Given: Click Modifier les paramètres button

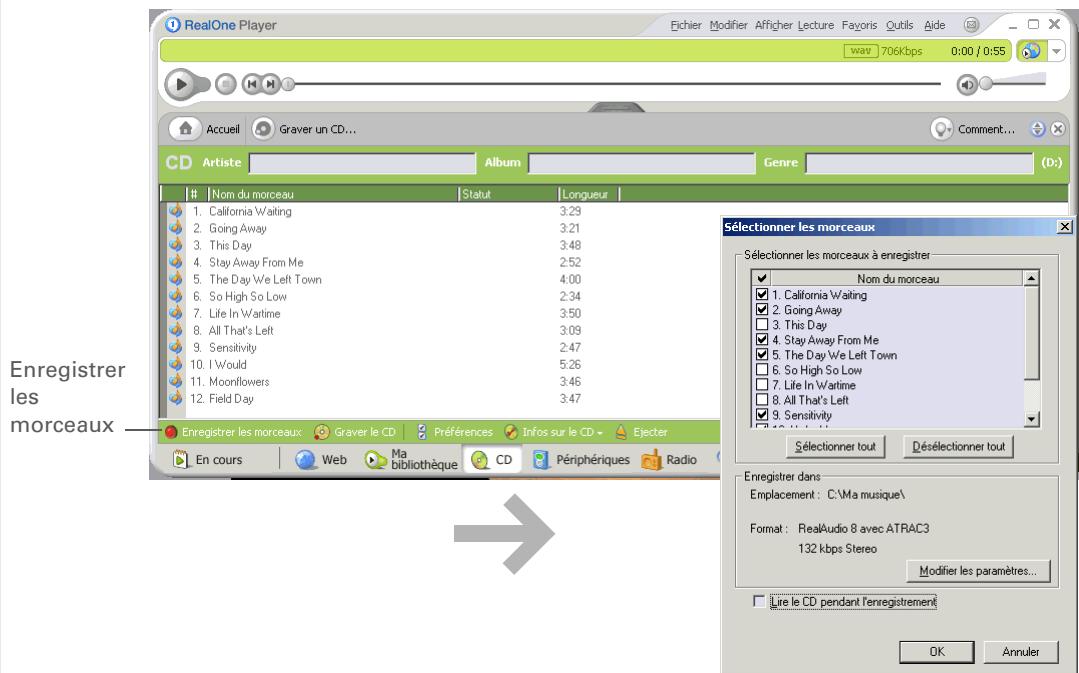Looking at the screenshot, I should coord(978,571).
